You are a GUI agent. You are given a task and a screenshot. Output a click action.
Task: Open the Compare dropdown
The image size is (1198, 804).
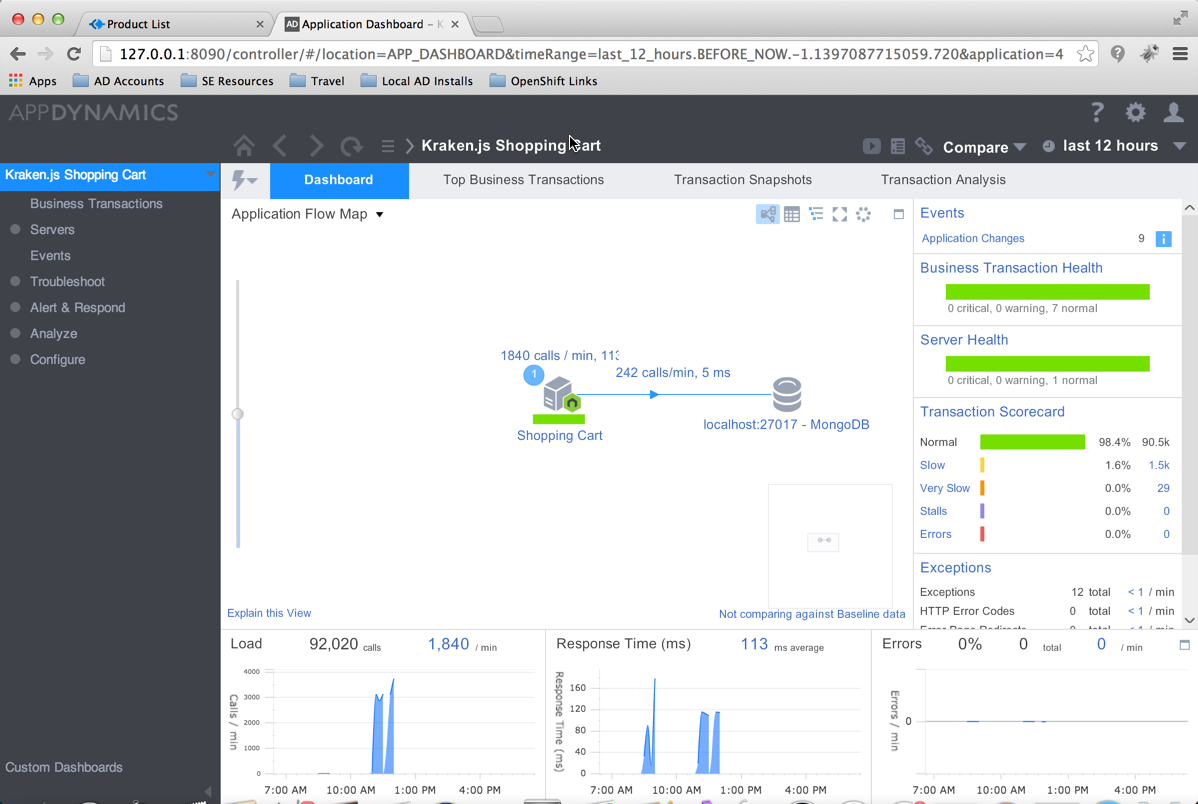[984, 147]
